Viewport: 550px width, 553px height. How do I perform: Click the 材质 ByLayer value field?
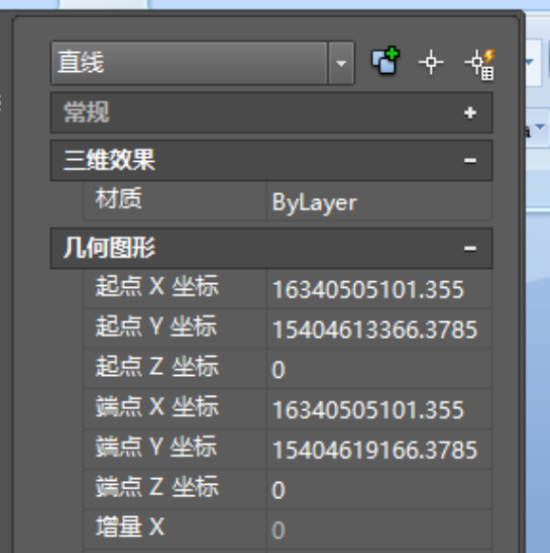click(379, 202)
